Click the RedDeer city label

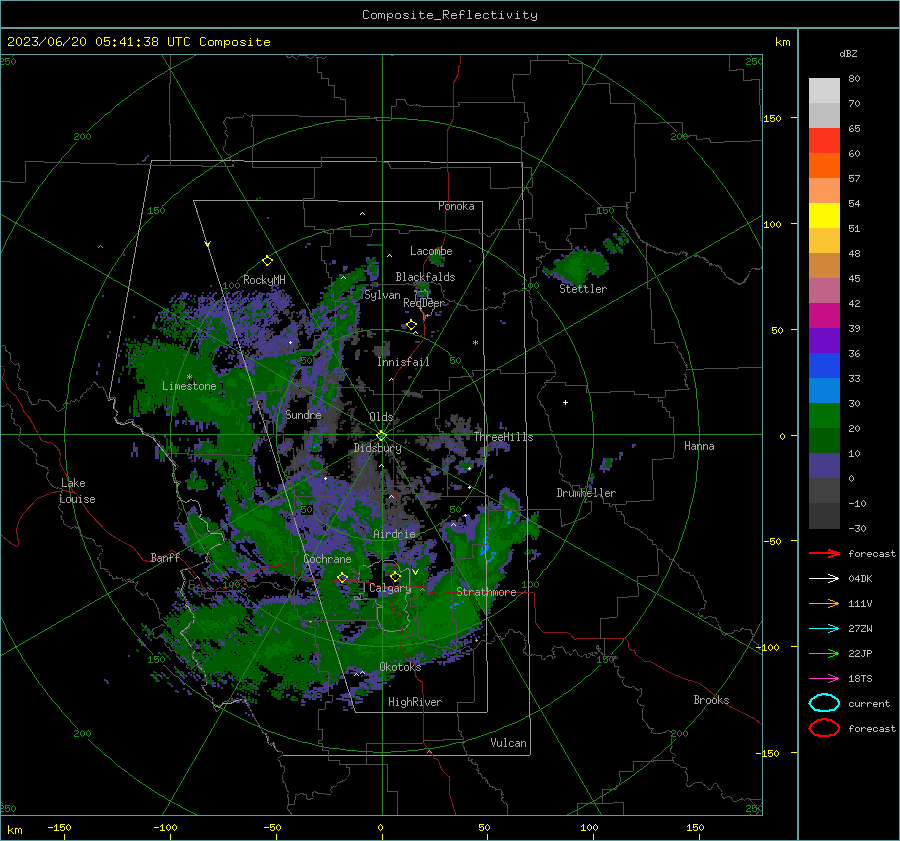click(424, 303)
